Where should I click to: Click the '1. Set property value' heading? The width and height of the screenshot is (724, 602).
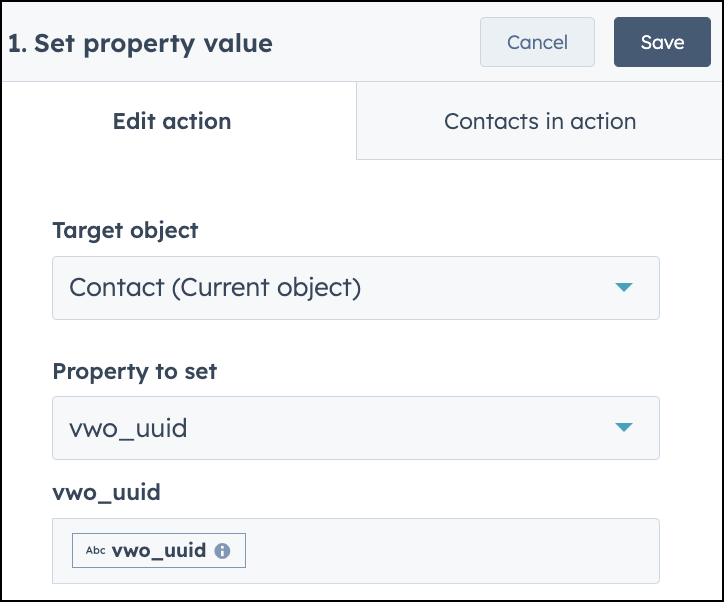140,44
